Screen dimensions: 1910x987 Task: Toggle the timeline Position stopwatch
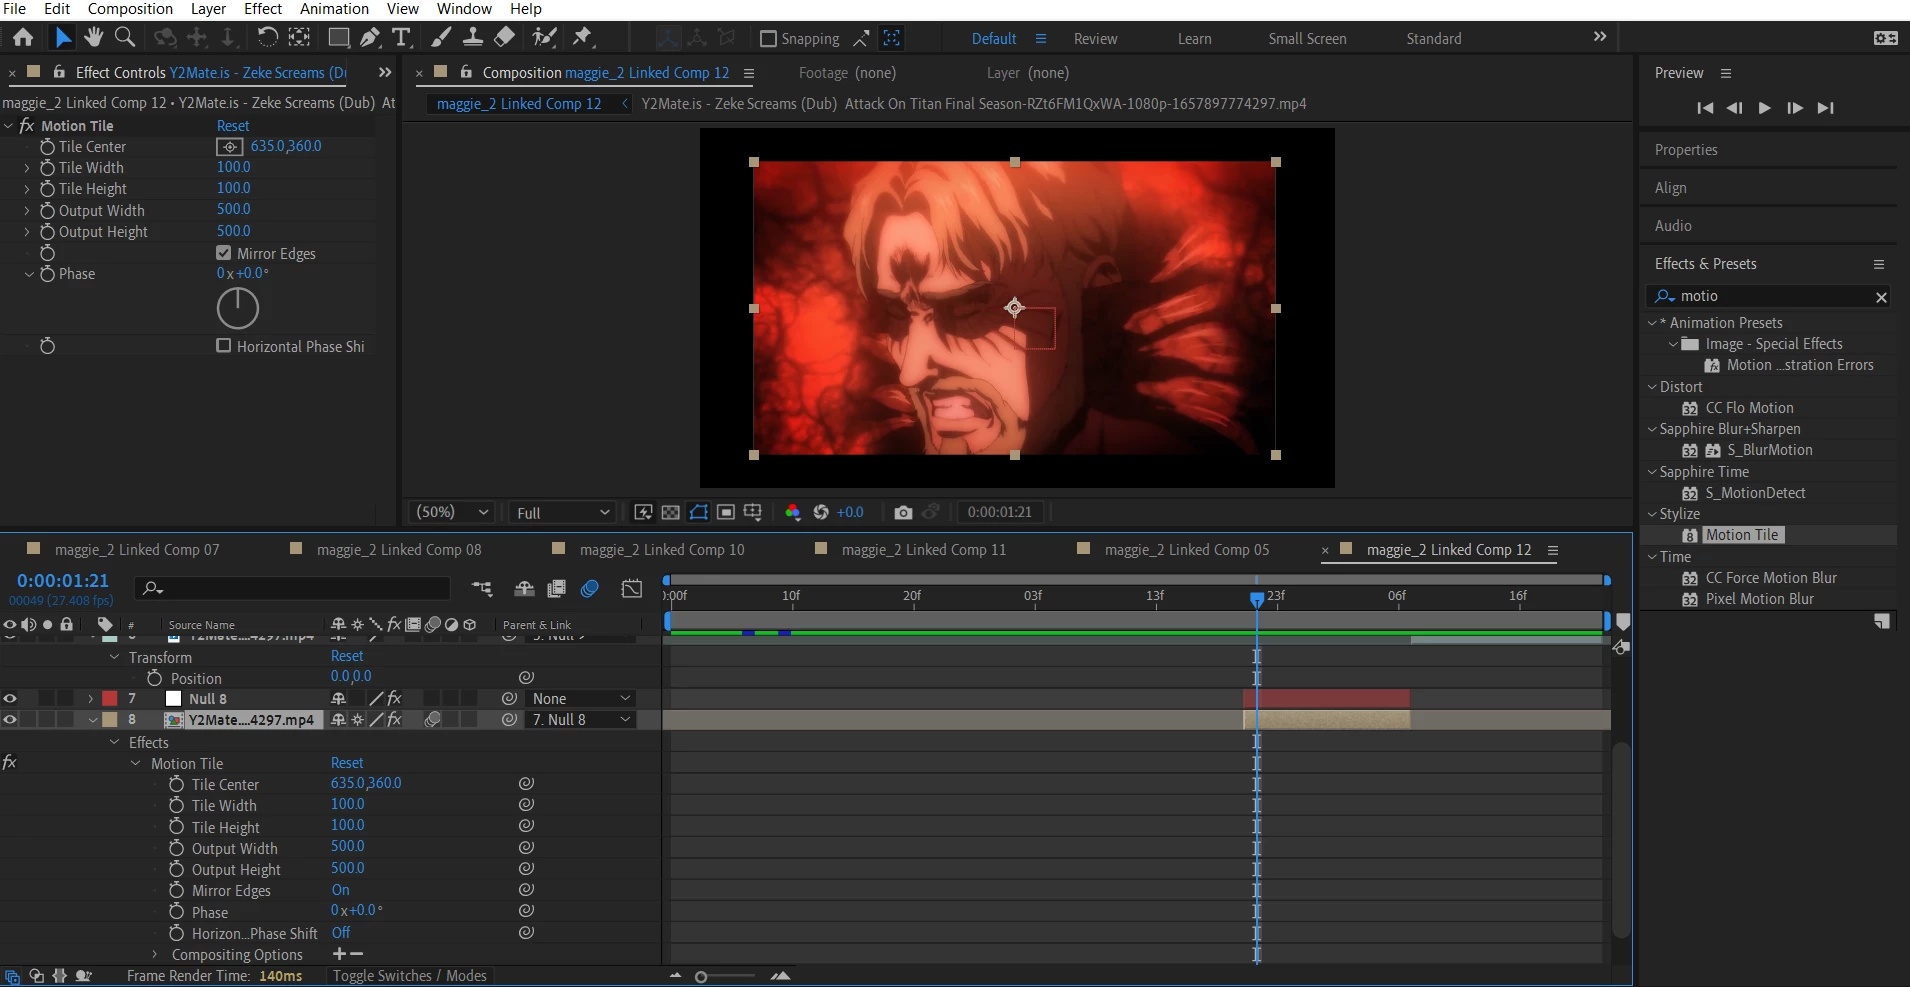click(155, 678)
